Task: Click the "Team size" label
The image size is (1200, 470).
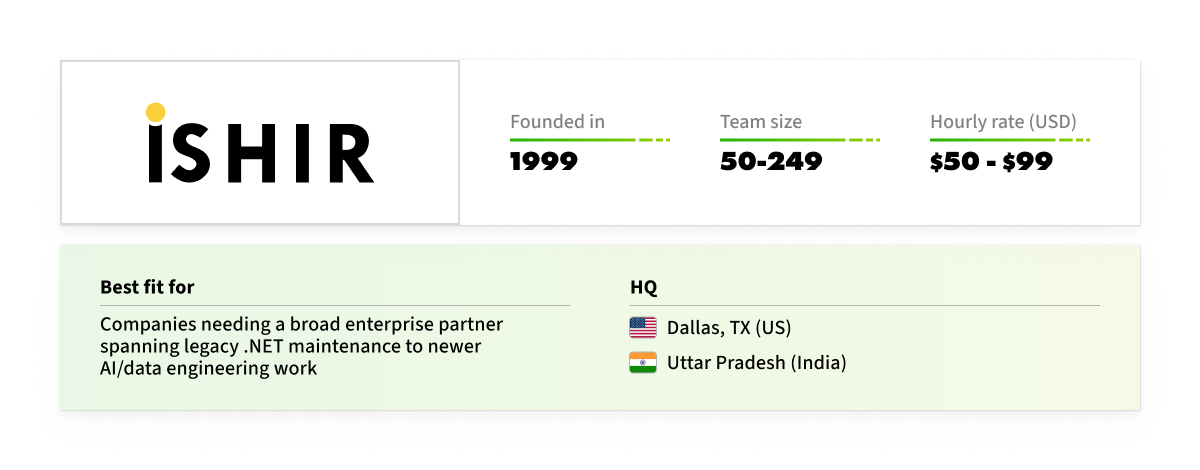Action: point(761,122)
